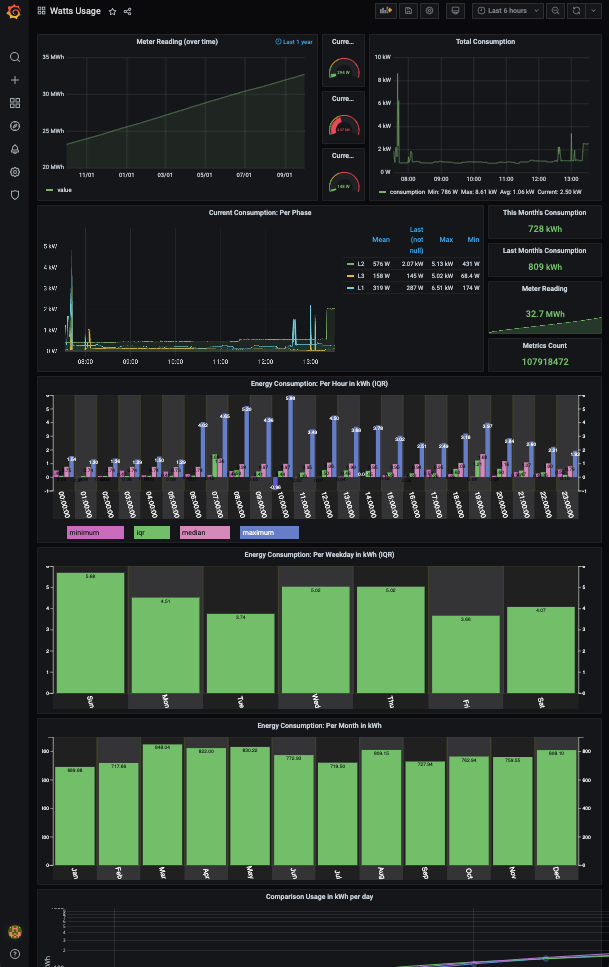Open the Alerting bell icon
The image size is (609, 967).
coord(15,149)
